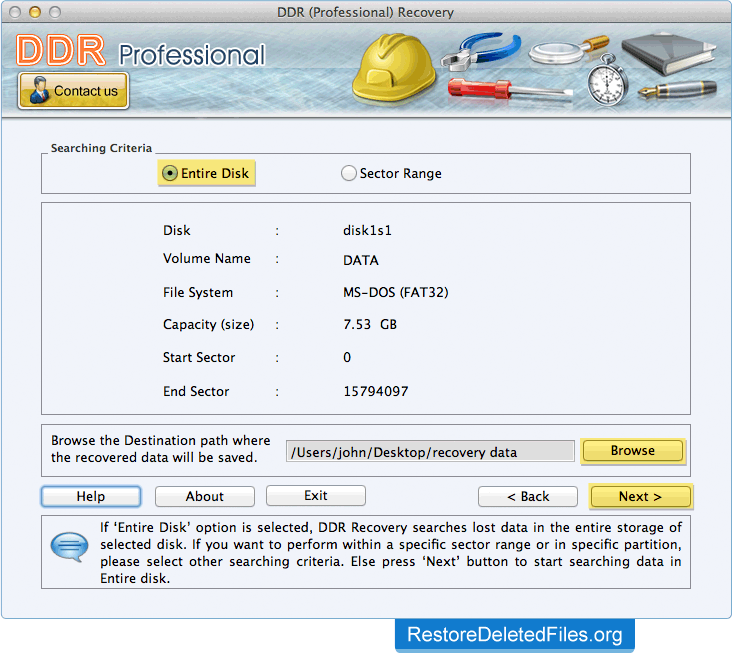Exit the application with Exit button
Image resolution: width=732 pixels, height=653 pixels.
(x=316, y=495)
